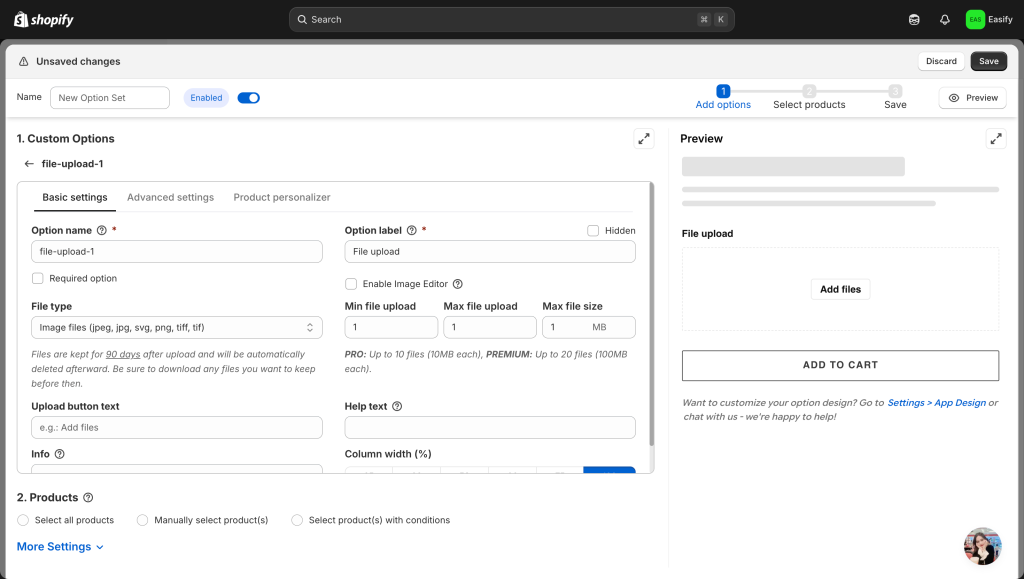
Task: Tick the Hidden checkbox
Action: point(594,230)
